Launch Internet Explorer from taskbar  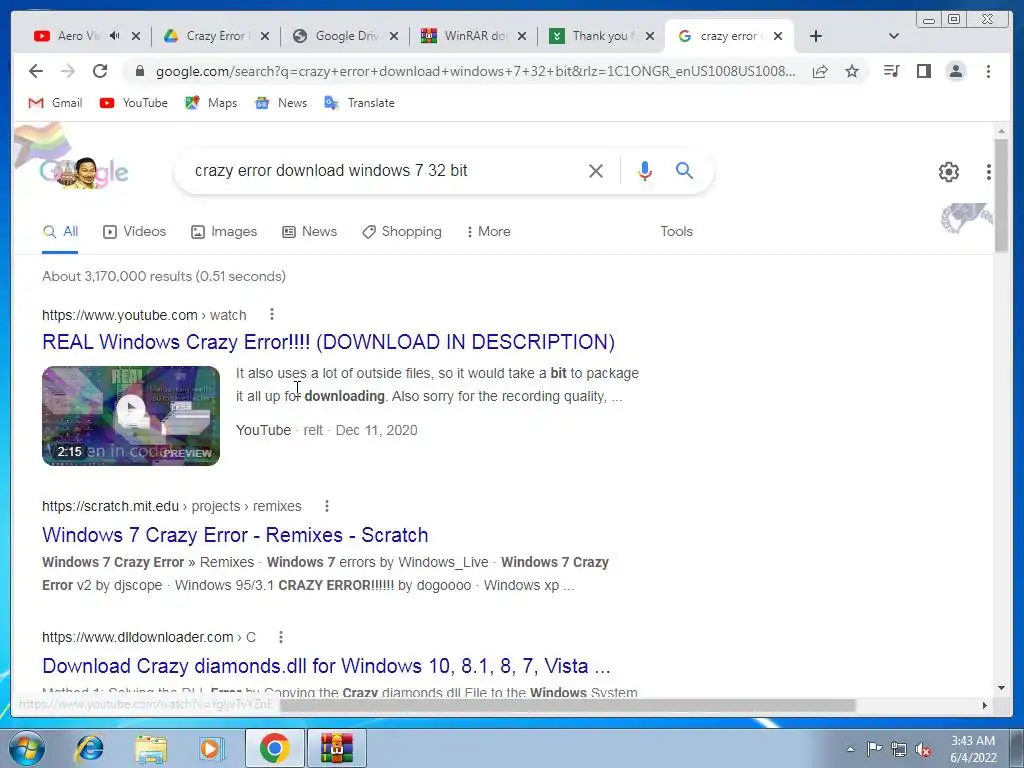[89, 748]
